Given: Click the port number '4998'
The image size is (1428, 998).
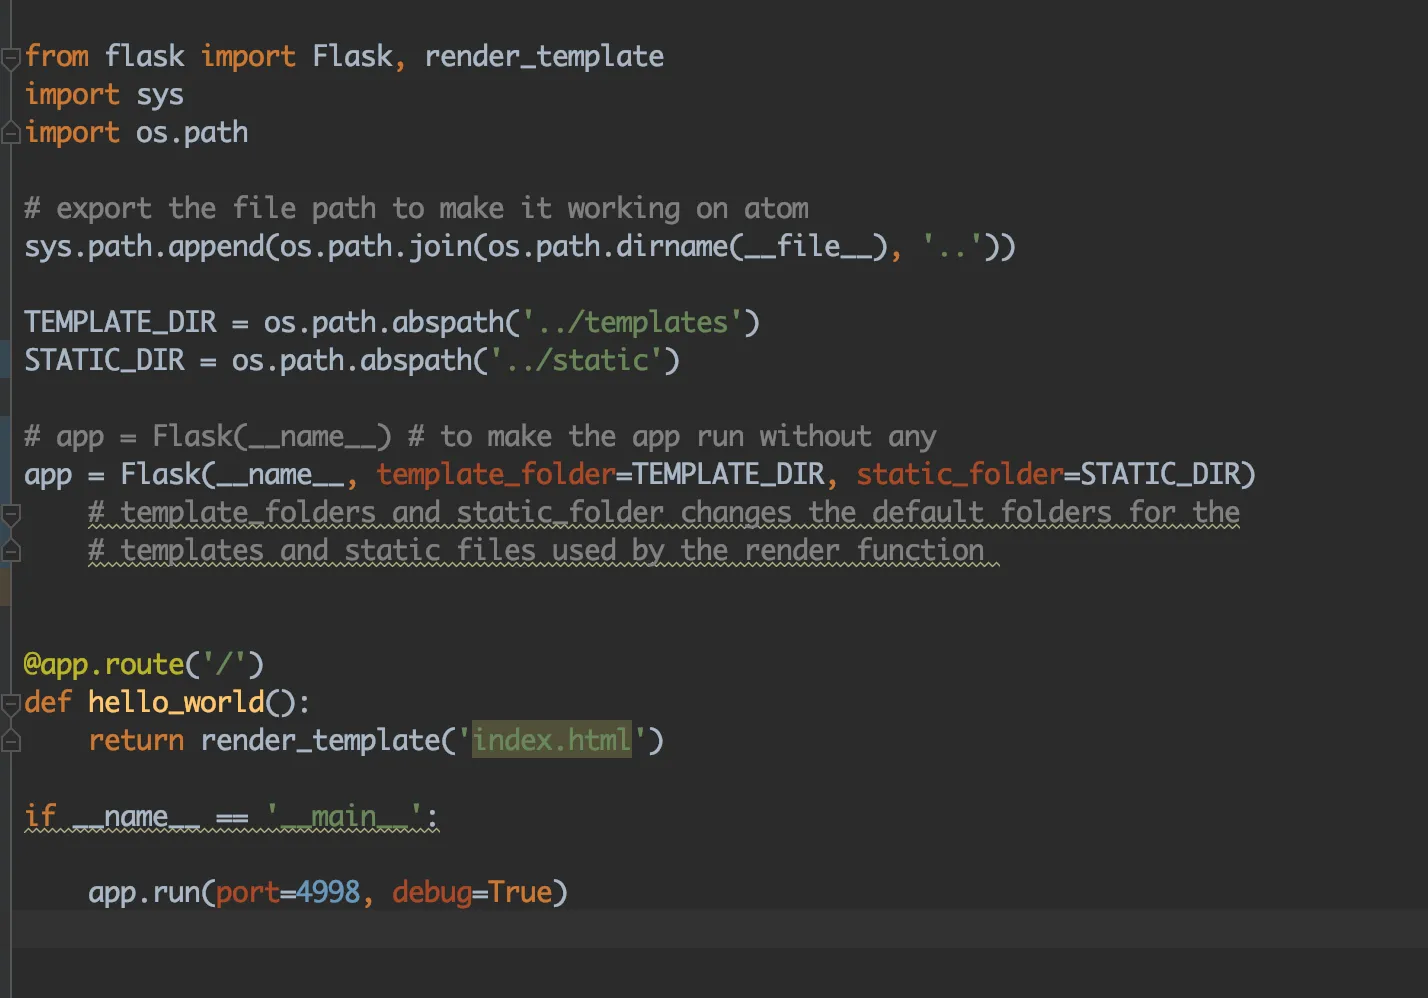Looking at the screenshot, I should point(328,892).
